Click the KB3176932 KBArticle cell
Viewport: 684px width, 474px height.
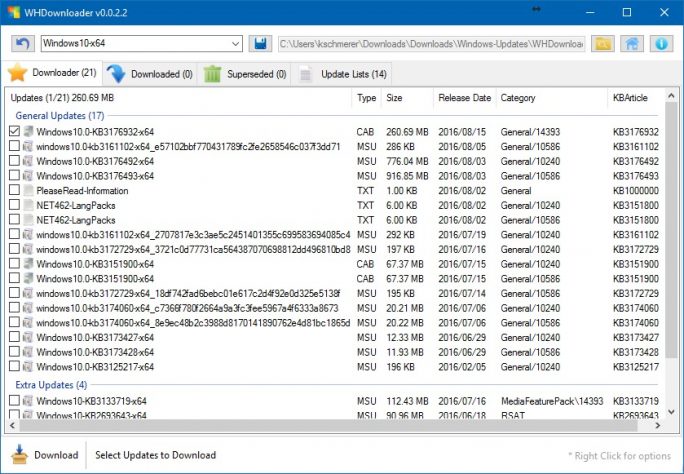pyautogui.click(x=636, y=132)
